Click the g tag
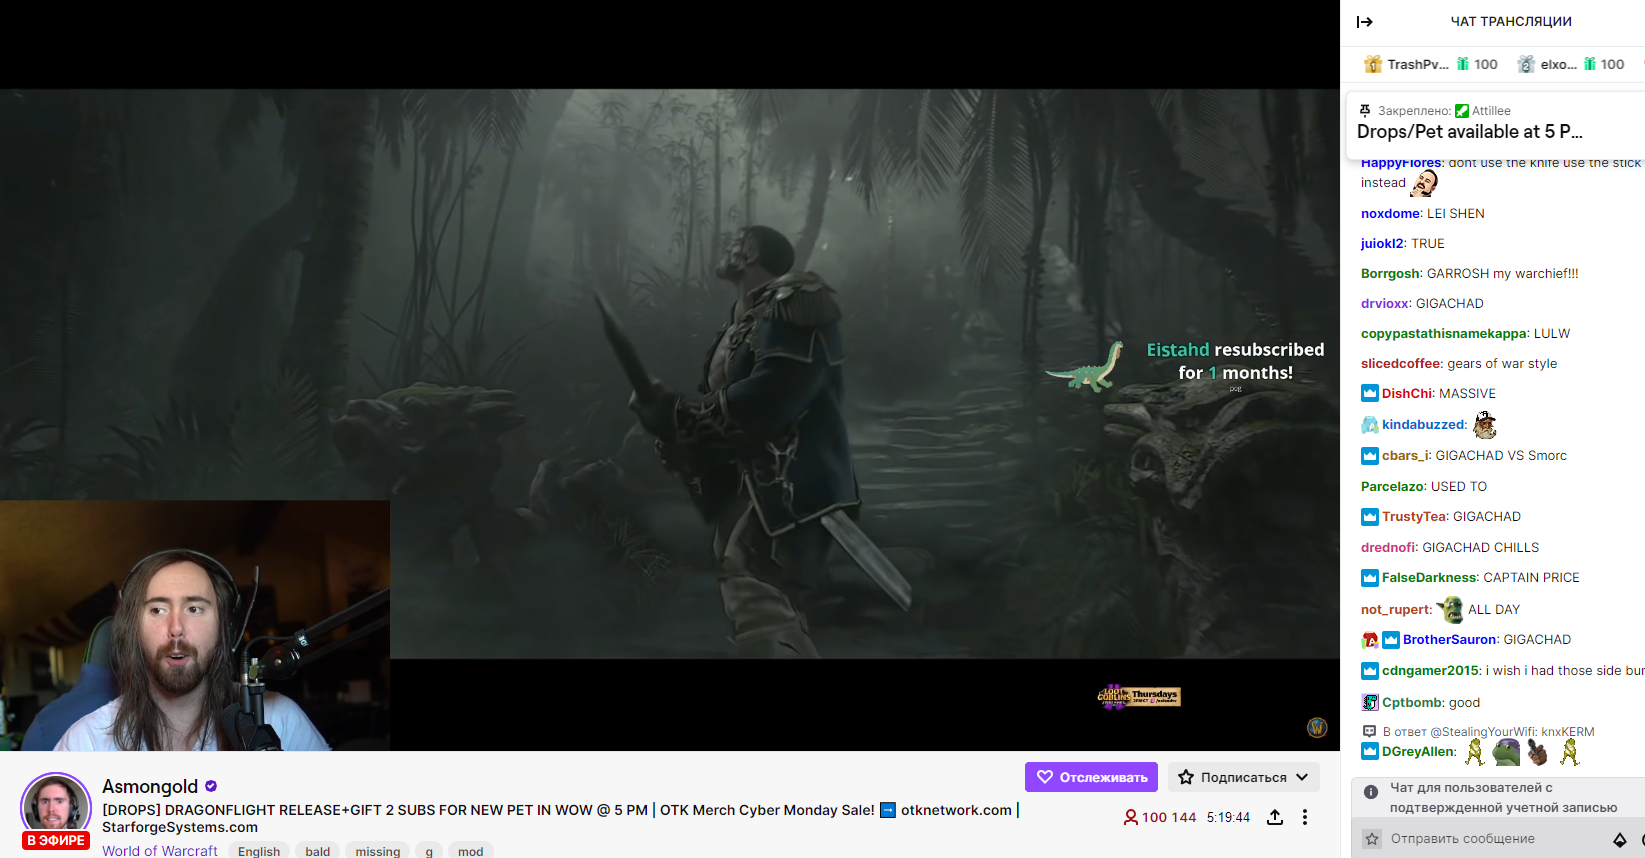 [x=429, y=851]
